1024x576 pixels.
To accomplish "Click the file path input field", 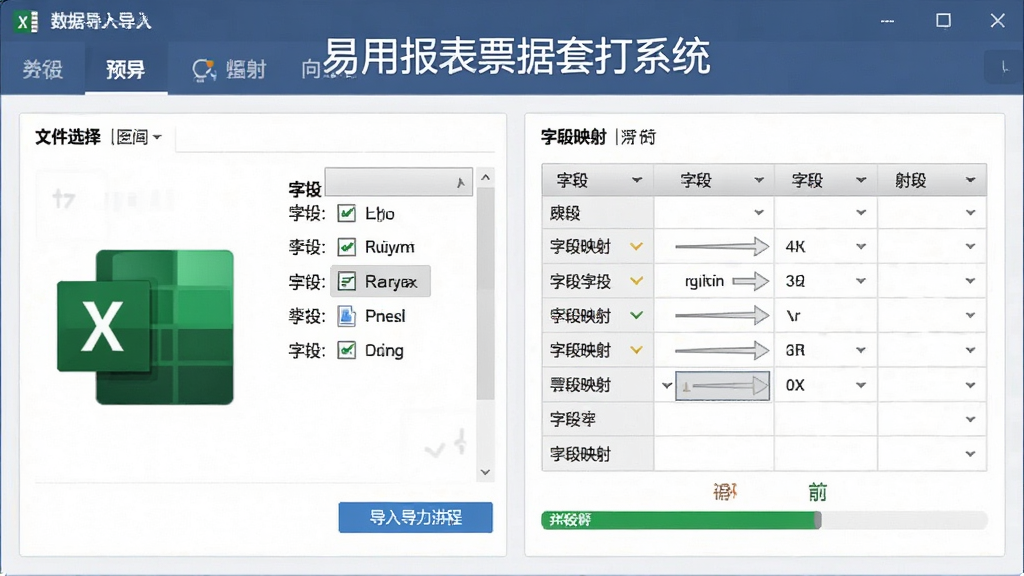I will click(x=335, y=138).
